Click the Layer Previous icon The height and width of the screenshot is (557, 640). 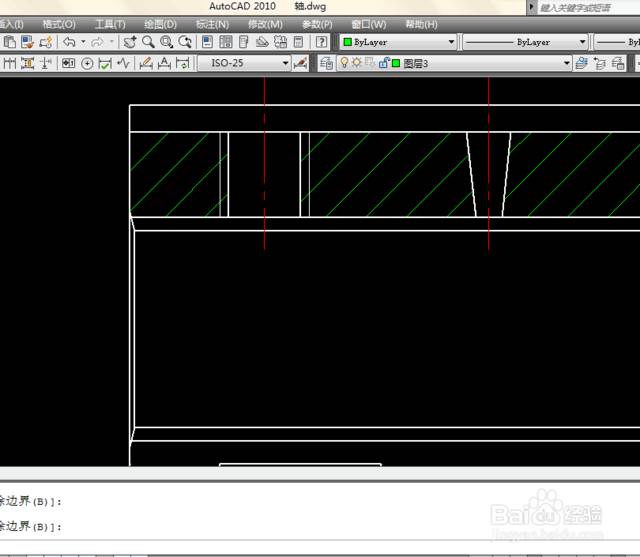600,63
